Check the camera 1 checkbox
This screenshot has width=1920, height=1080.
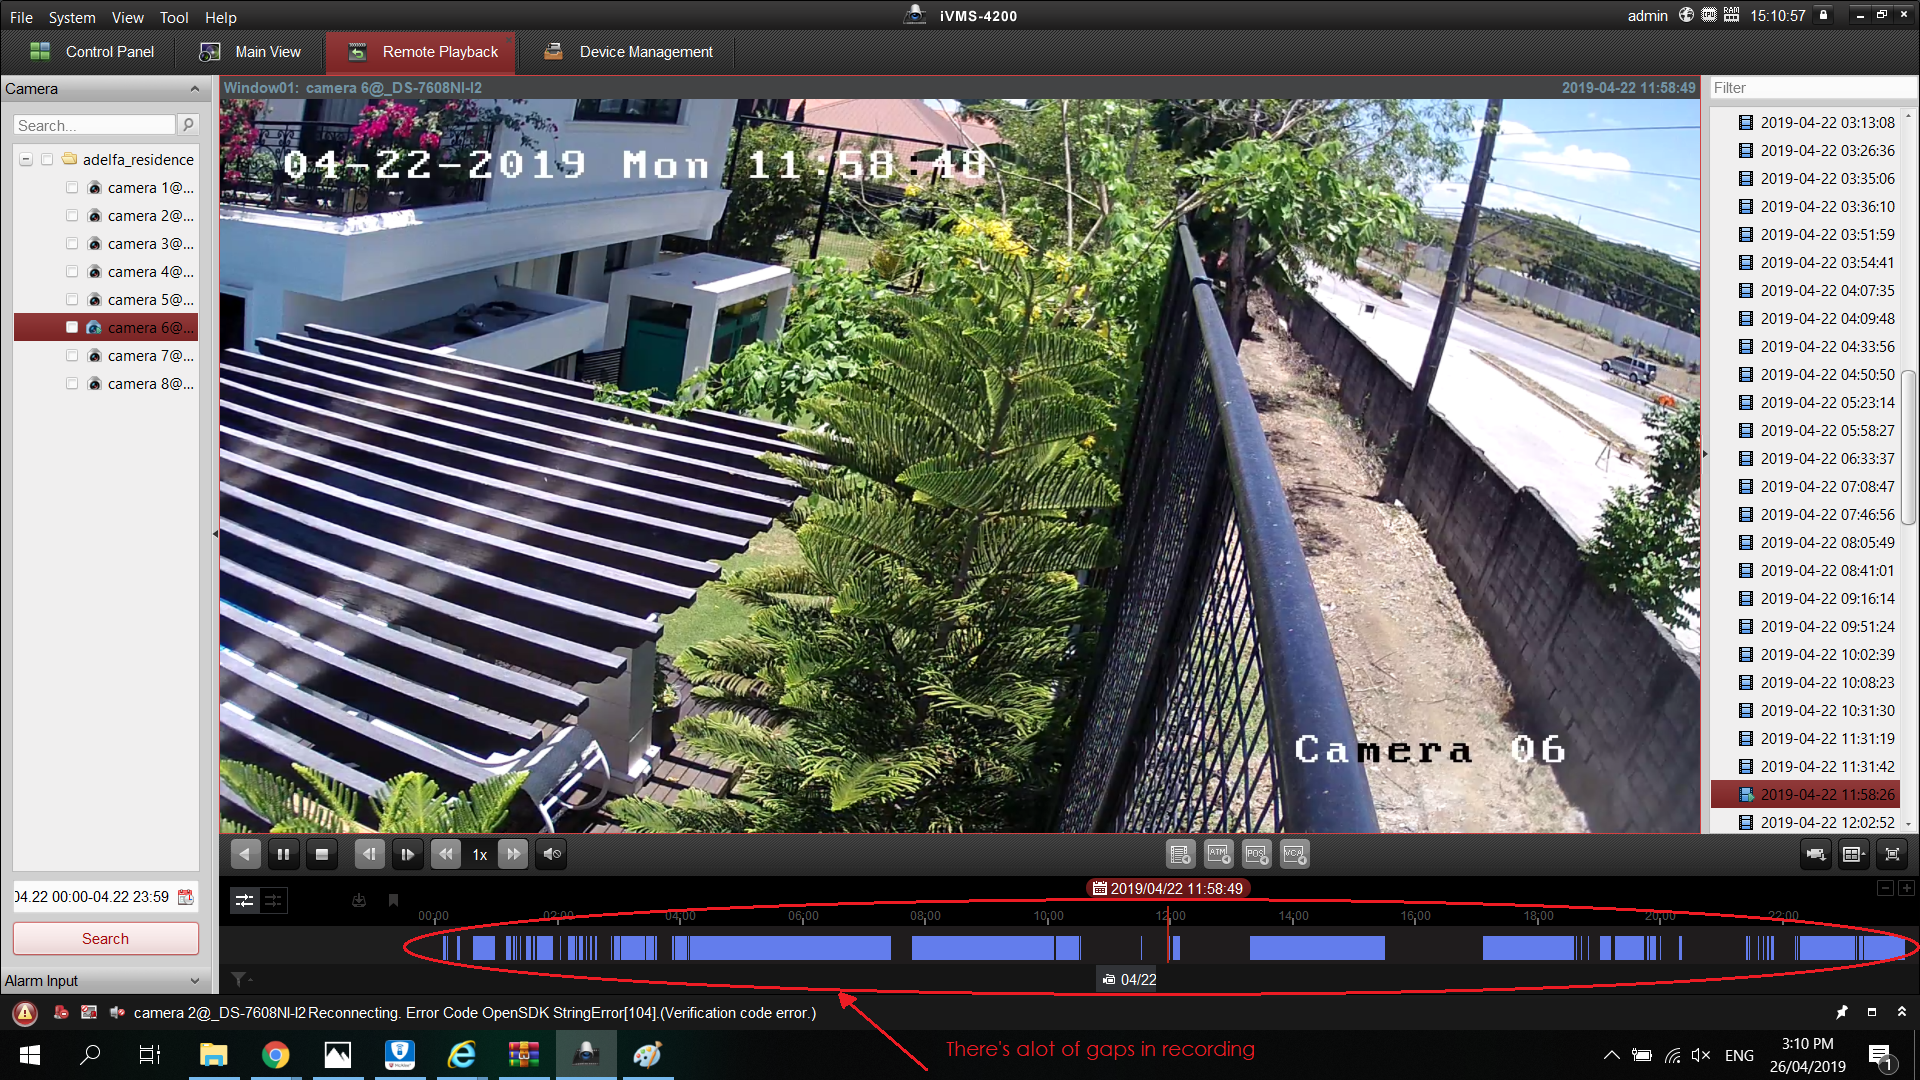coord(72,188)
